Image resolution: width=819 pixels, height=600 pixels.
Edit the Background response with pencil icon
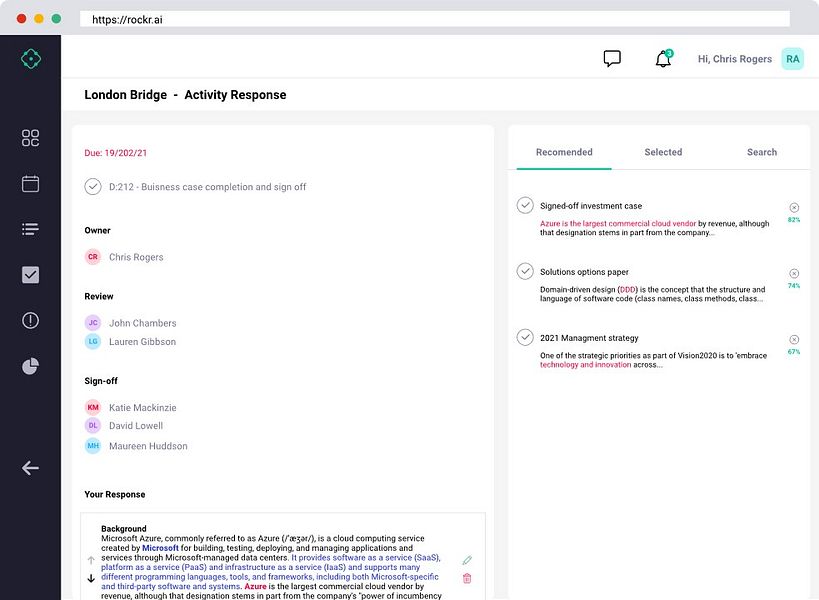[467, 560]
